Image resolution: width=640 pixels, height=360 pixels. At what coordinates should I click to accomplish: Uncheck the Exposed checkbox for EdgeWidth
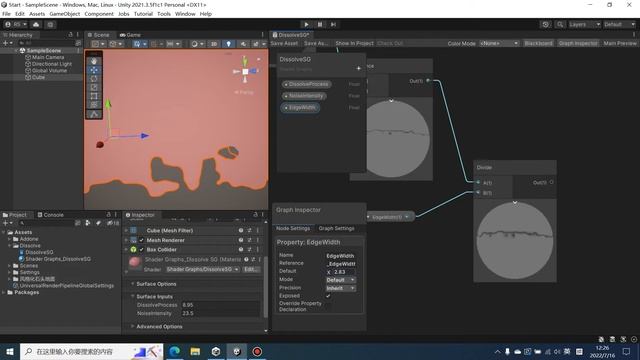(x=328, y=296)
